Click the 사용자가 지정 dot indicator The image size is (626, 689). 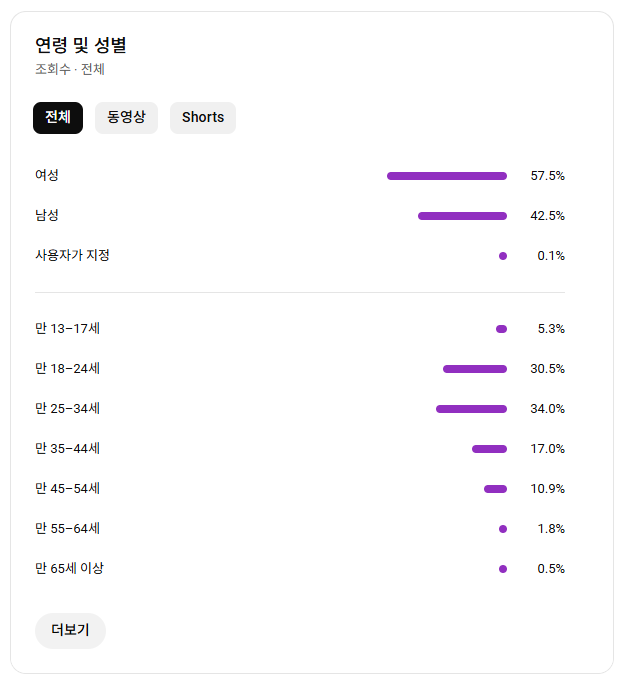503,256
